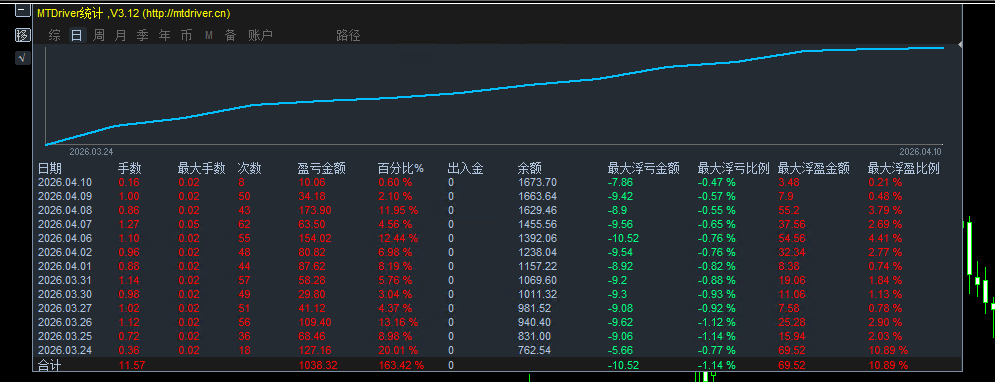
Task: Click the floating loss ratio -0.93 %
Action: click(716, 294)
